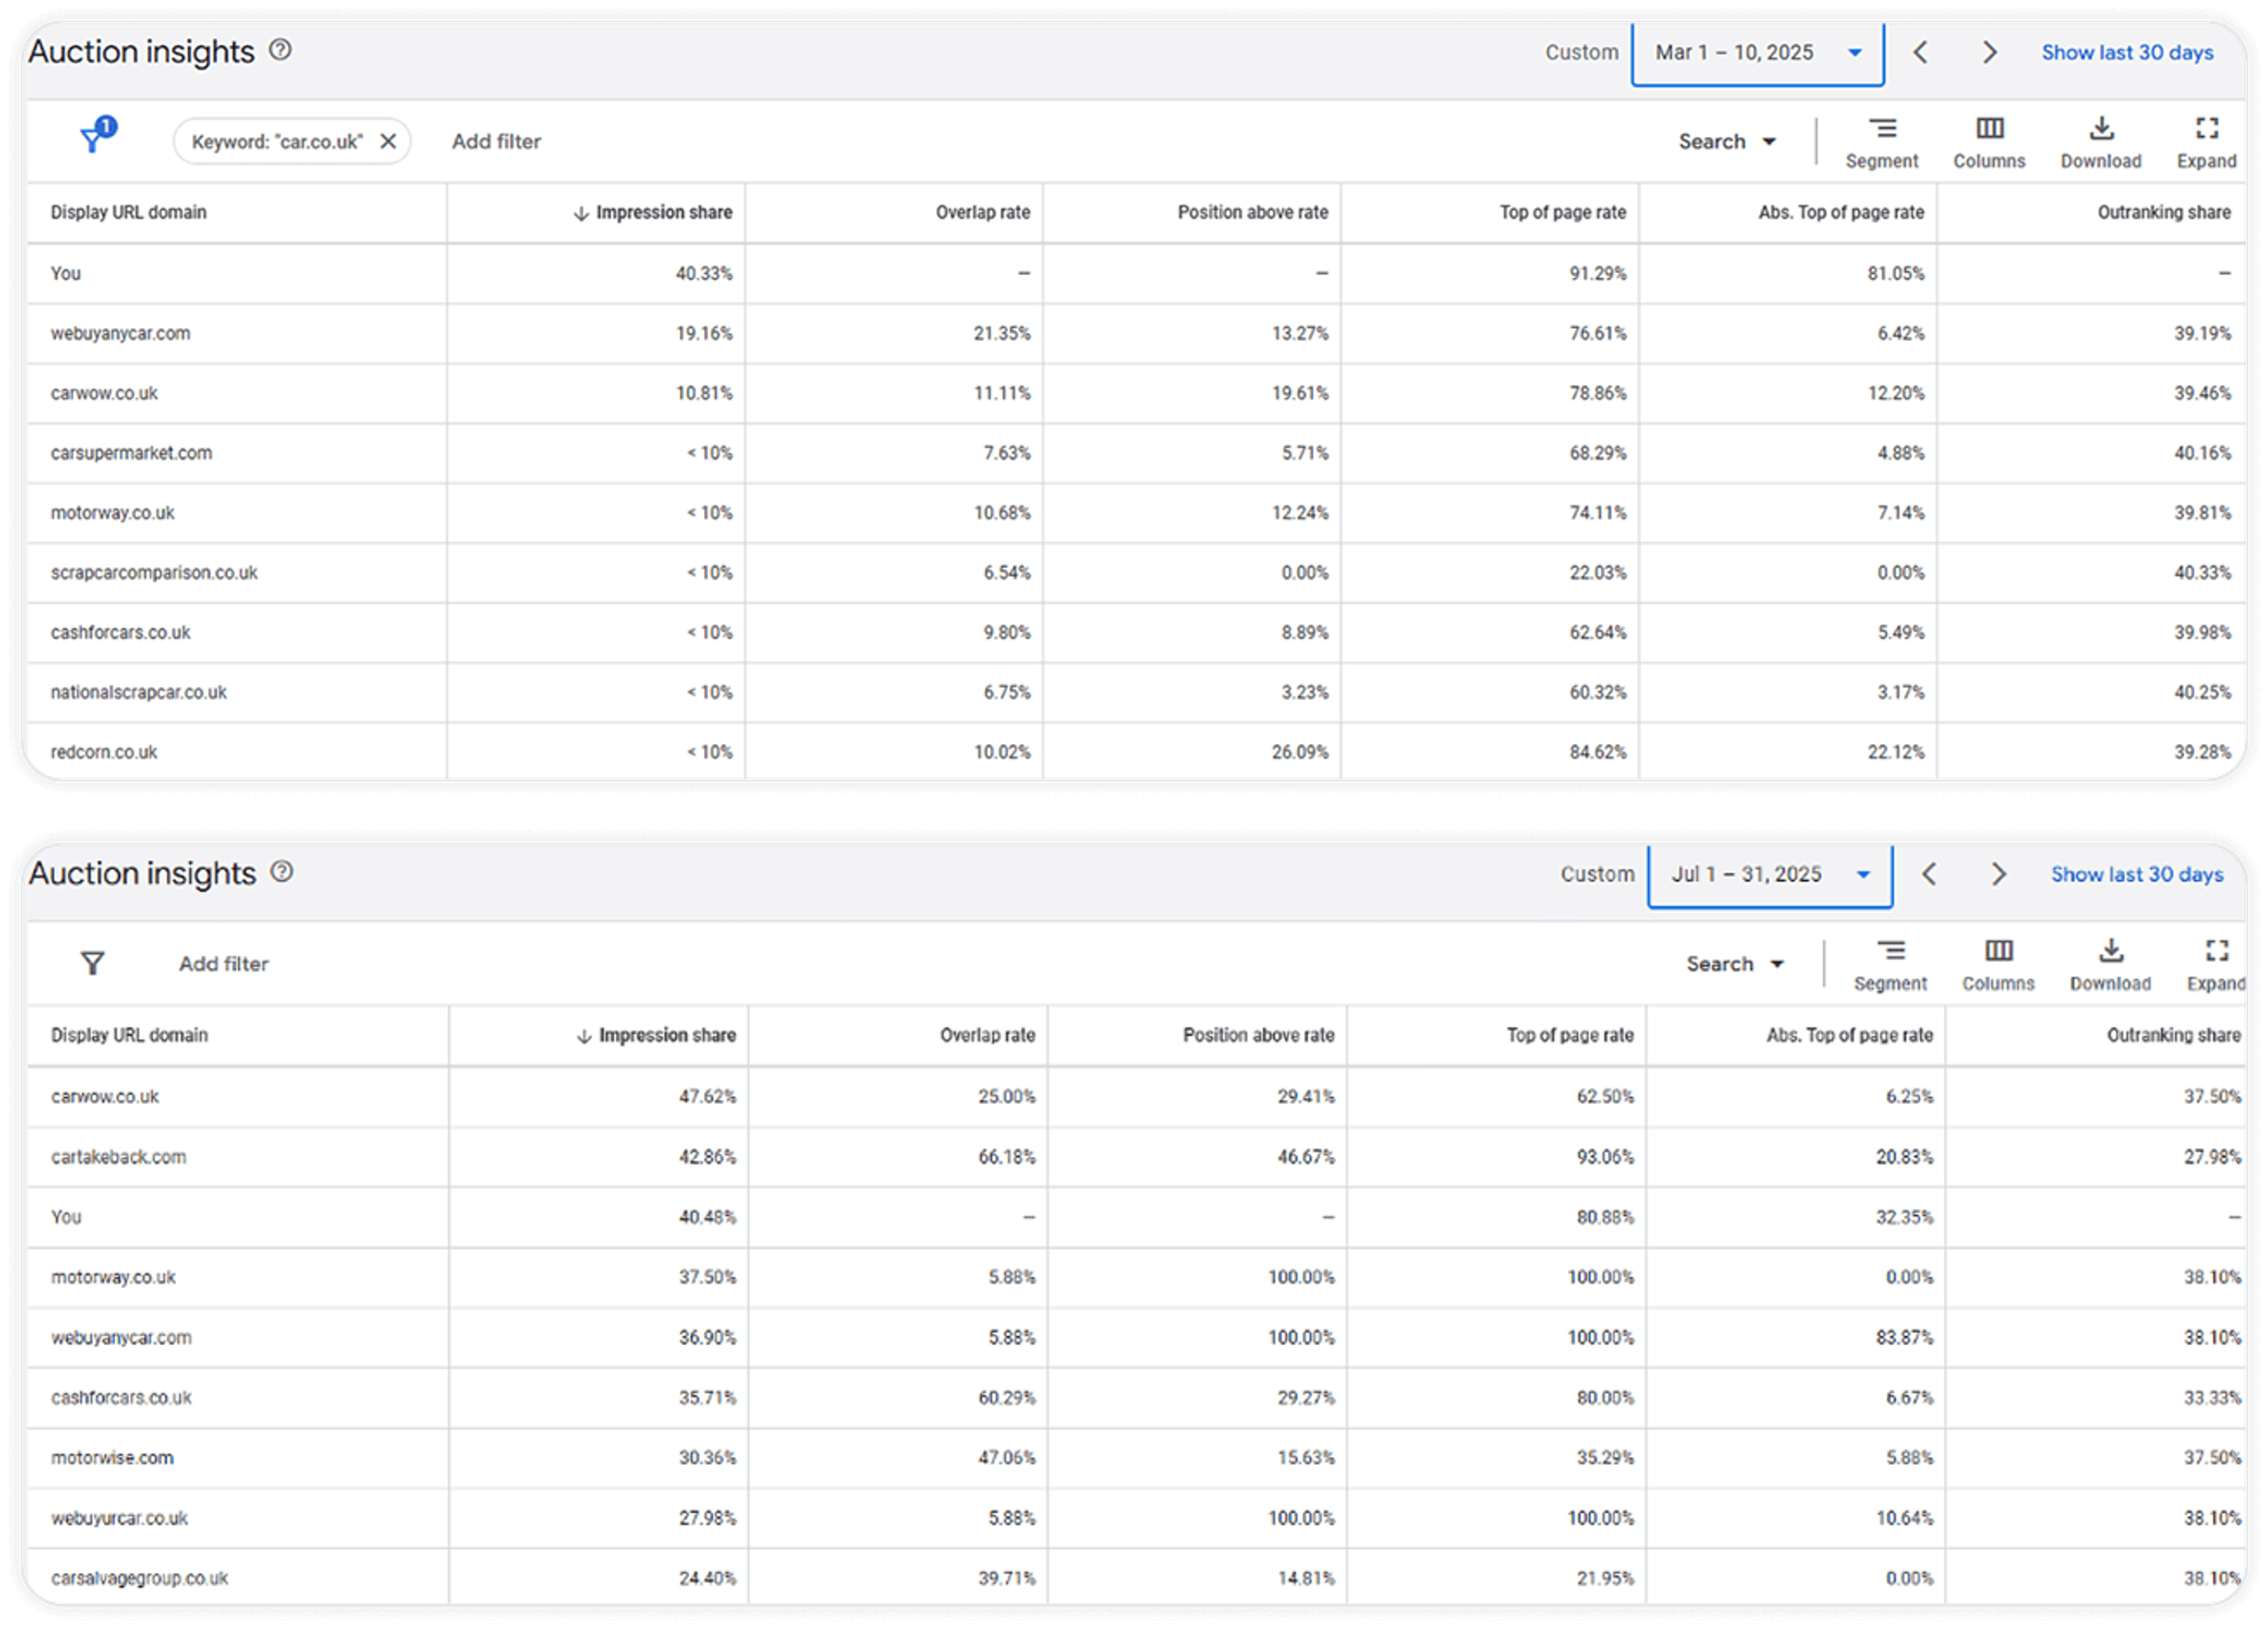Open help icon beside top Auction insights title
Screen dimensions: 2268x1627
pyautogui.click(x=281, y=49)
